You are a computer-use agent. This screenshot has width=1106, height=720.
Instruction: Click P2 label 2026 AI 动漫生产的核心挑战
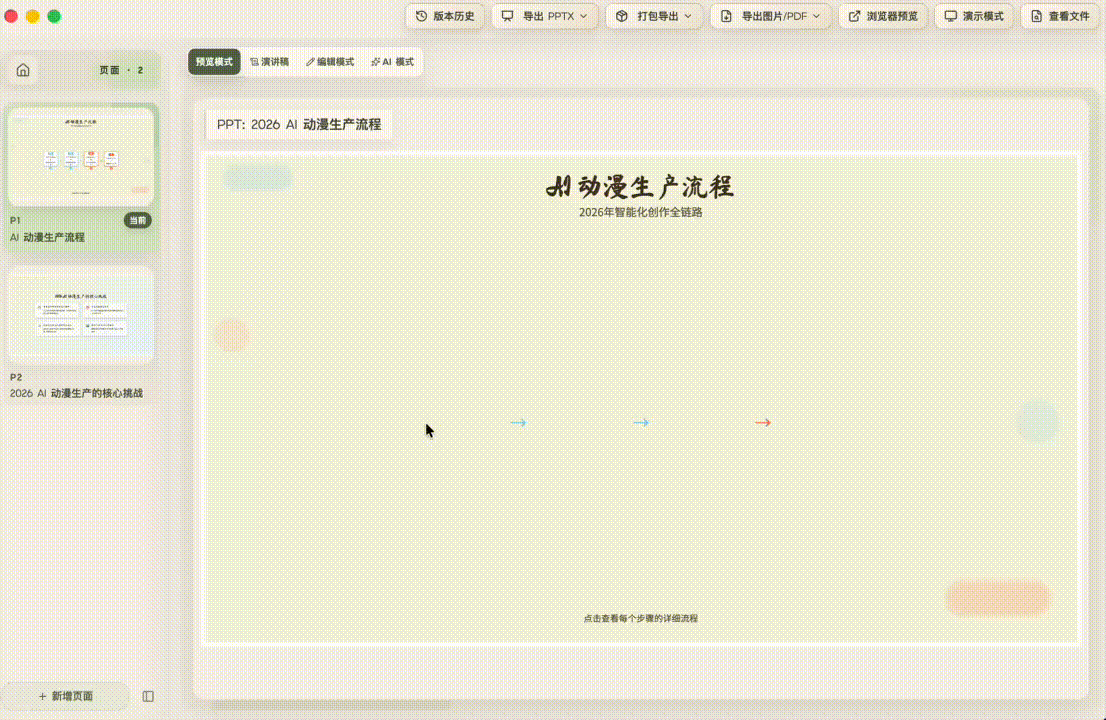click(x=76, y=393)
